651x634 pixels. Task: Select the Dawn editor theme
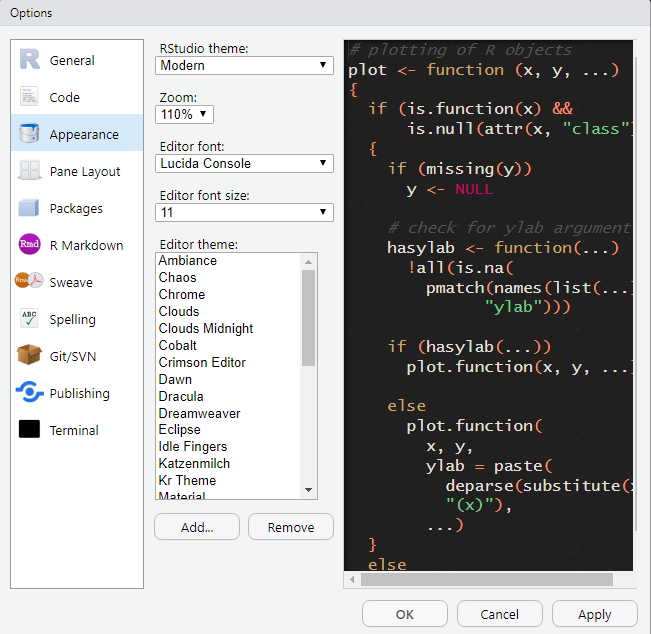[228, 379]
